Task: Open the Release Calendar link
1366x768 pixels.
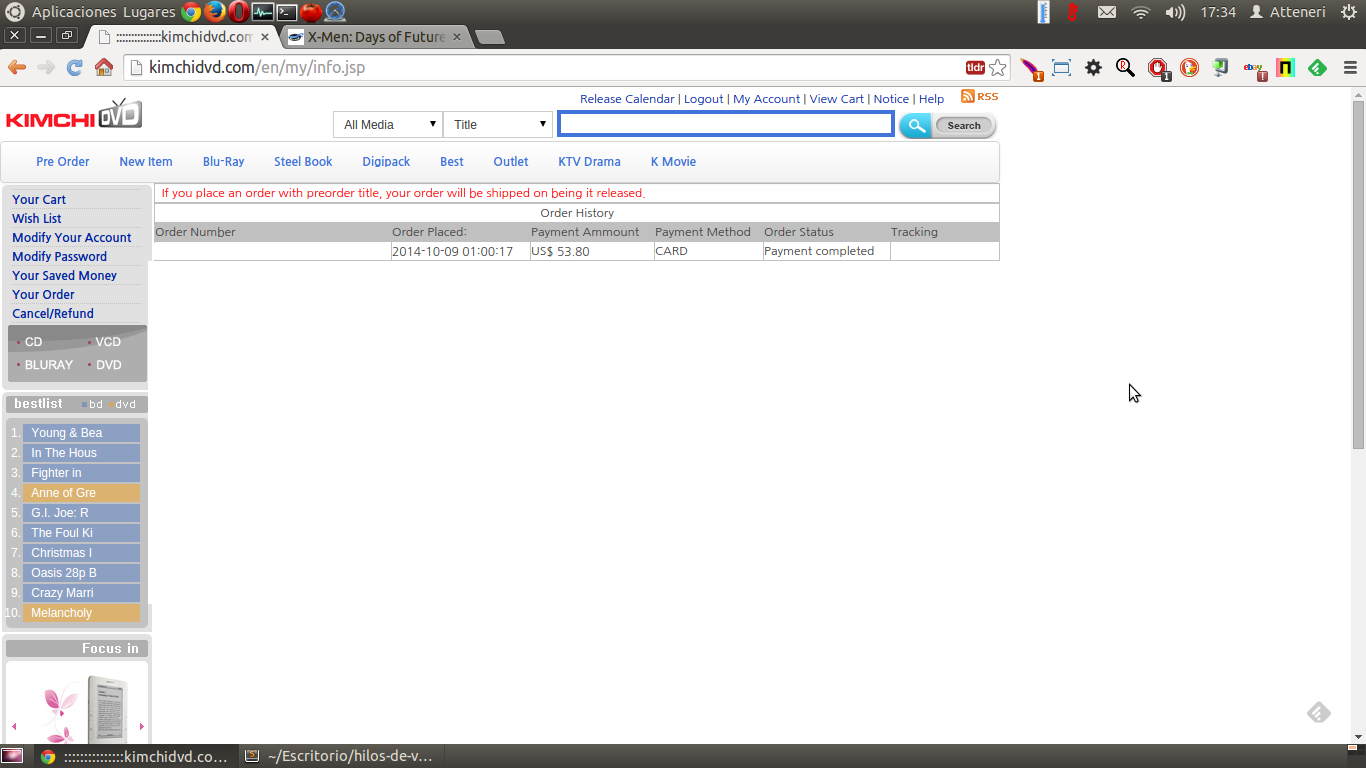Action: (627, 99)
